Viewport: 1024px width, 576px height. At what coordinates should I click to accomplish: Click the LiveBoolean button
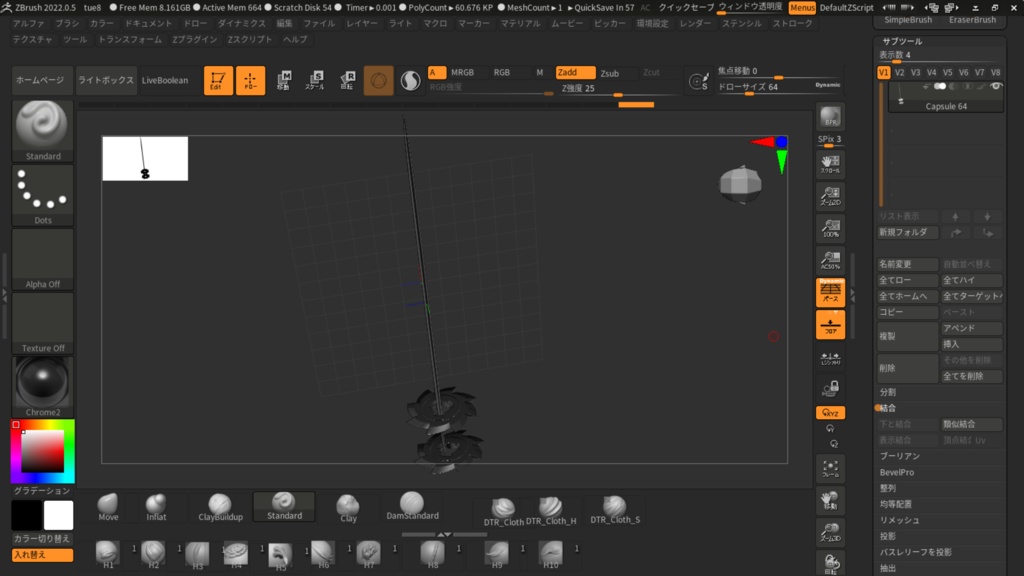(x=165, y=80)
